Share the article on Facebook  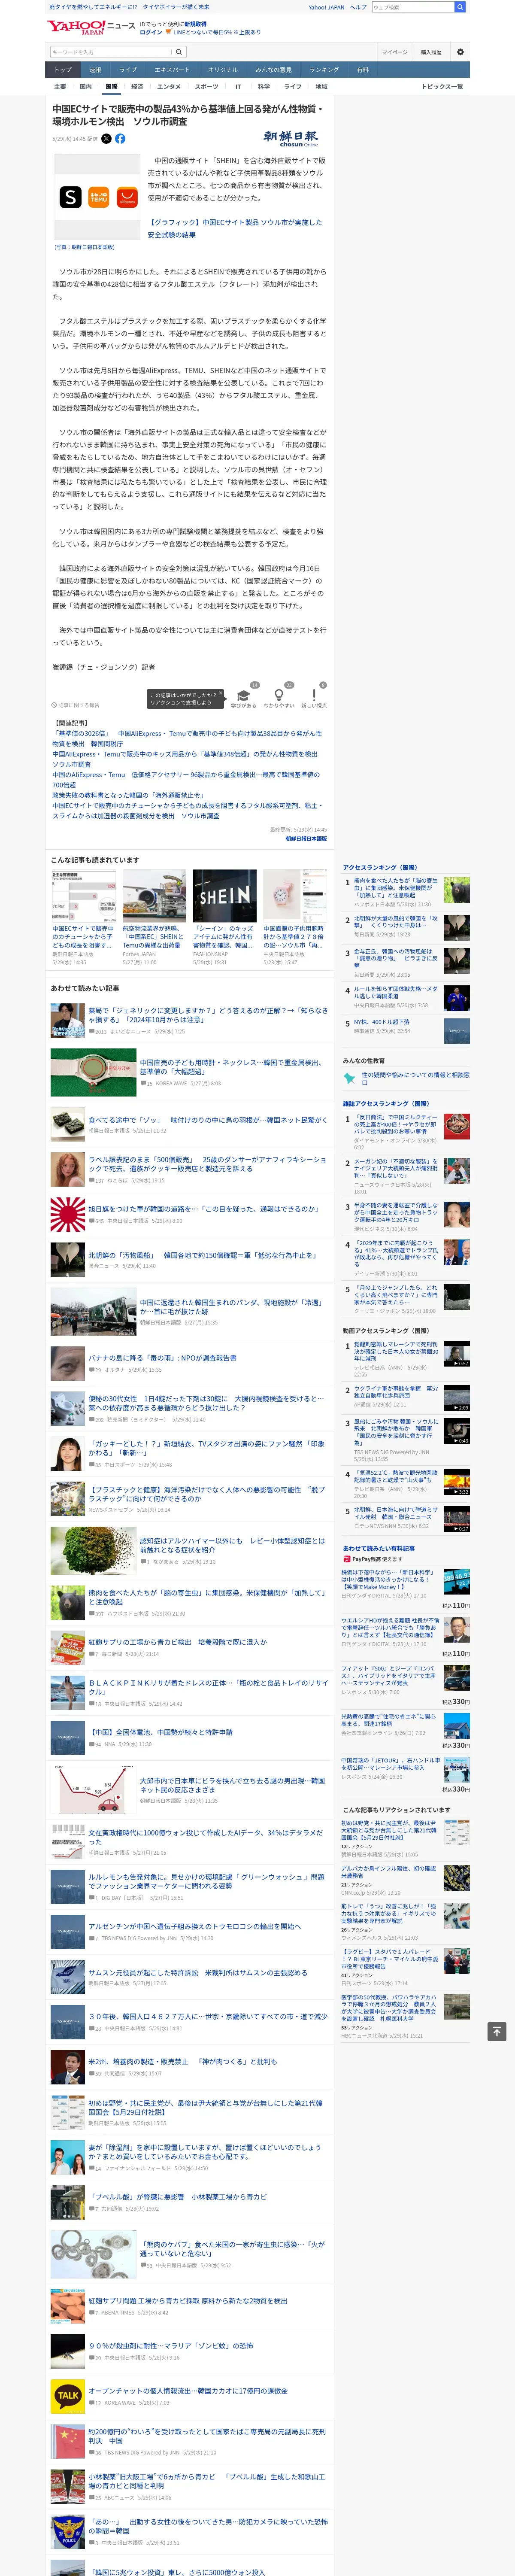[120, 139]
